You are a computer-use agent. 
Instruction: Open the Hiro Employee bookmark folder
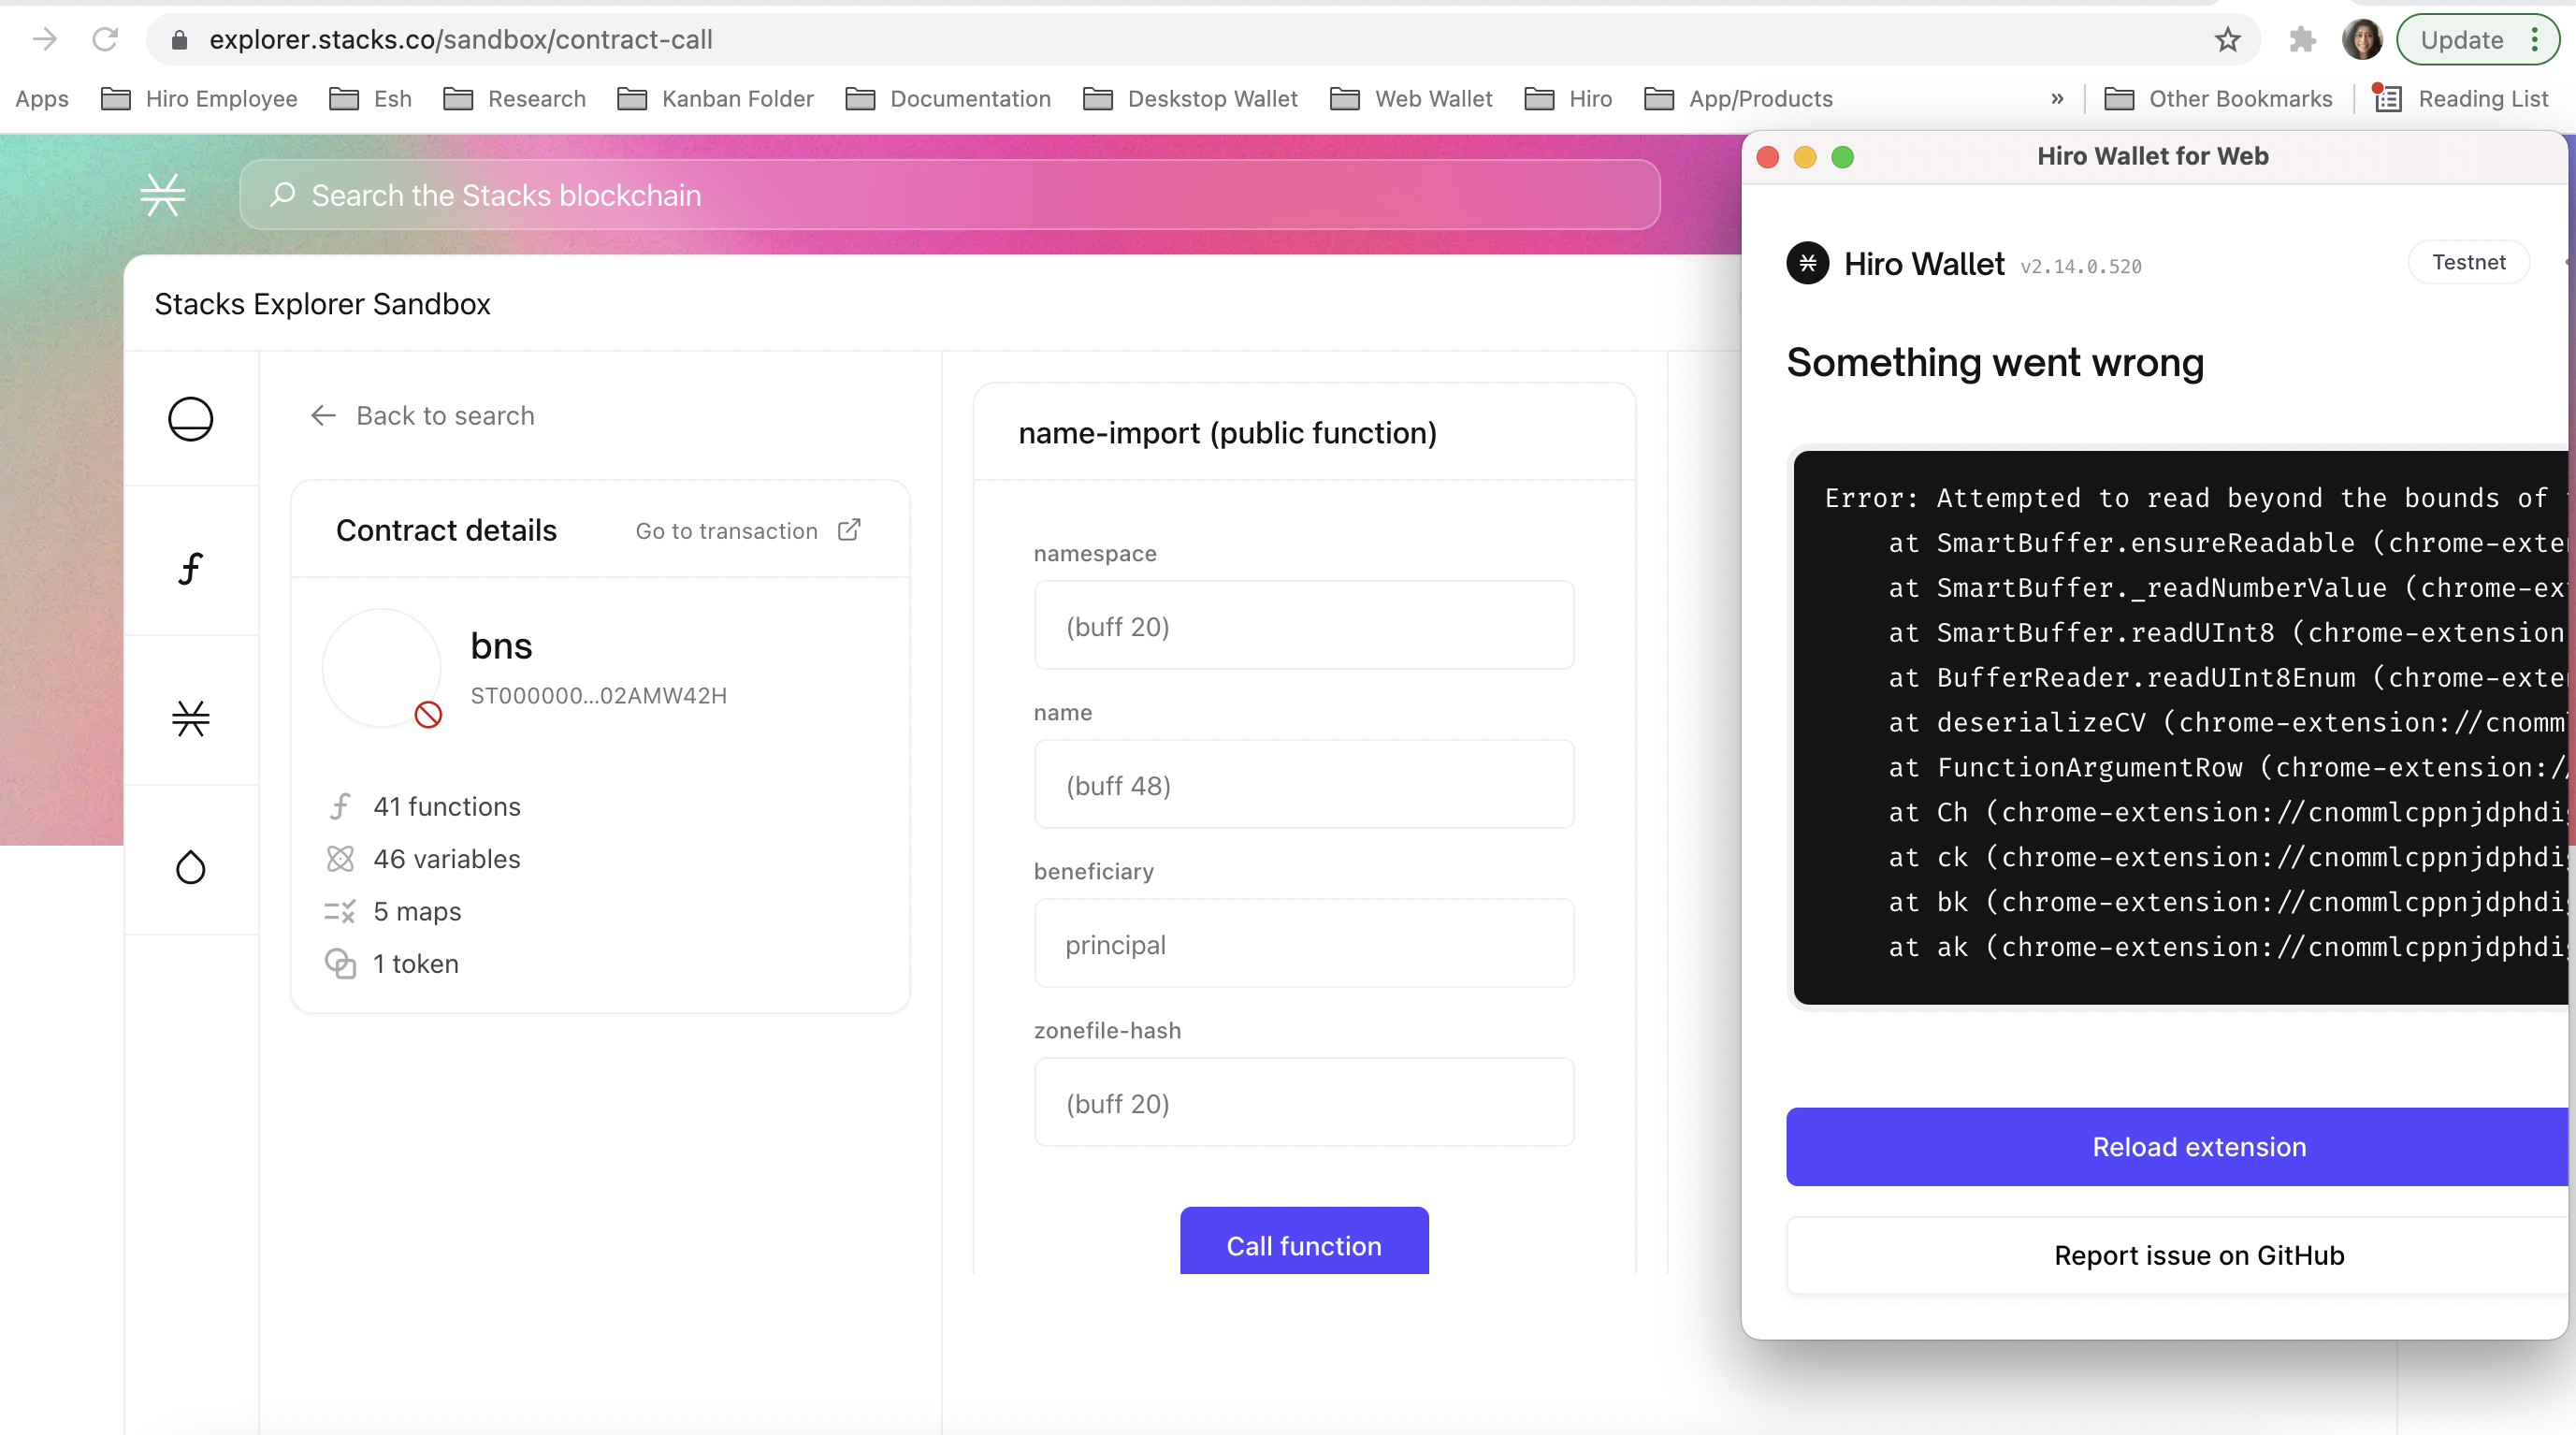point(199,99)
